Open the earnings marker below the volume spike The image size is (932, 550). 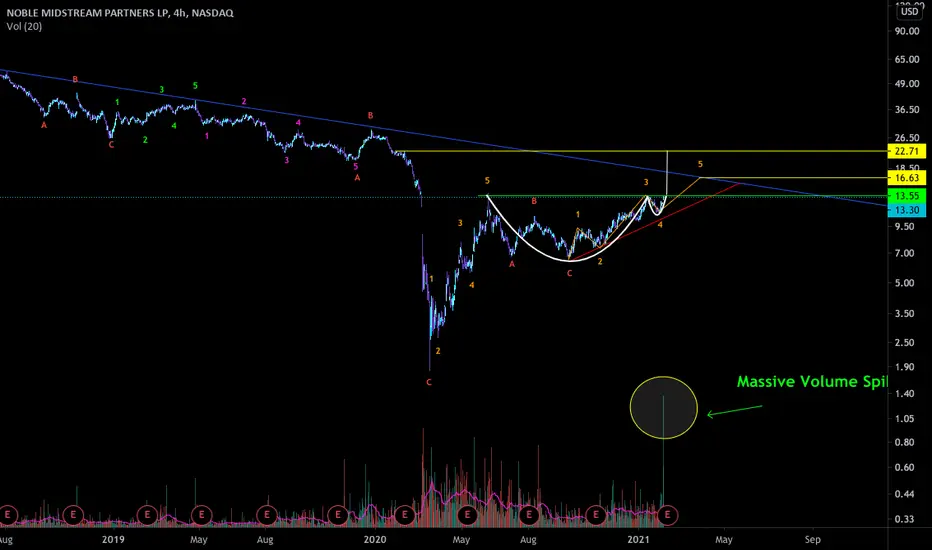pos(667,514)
